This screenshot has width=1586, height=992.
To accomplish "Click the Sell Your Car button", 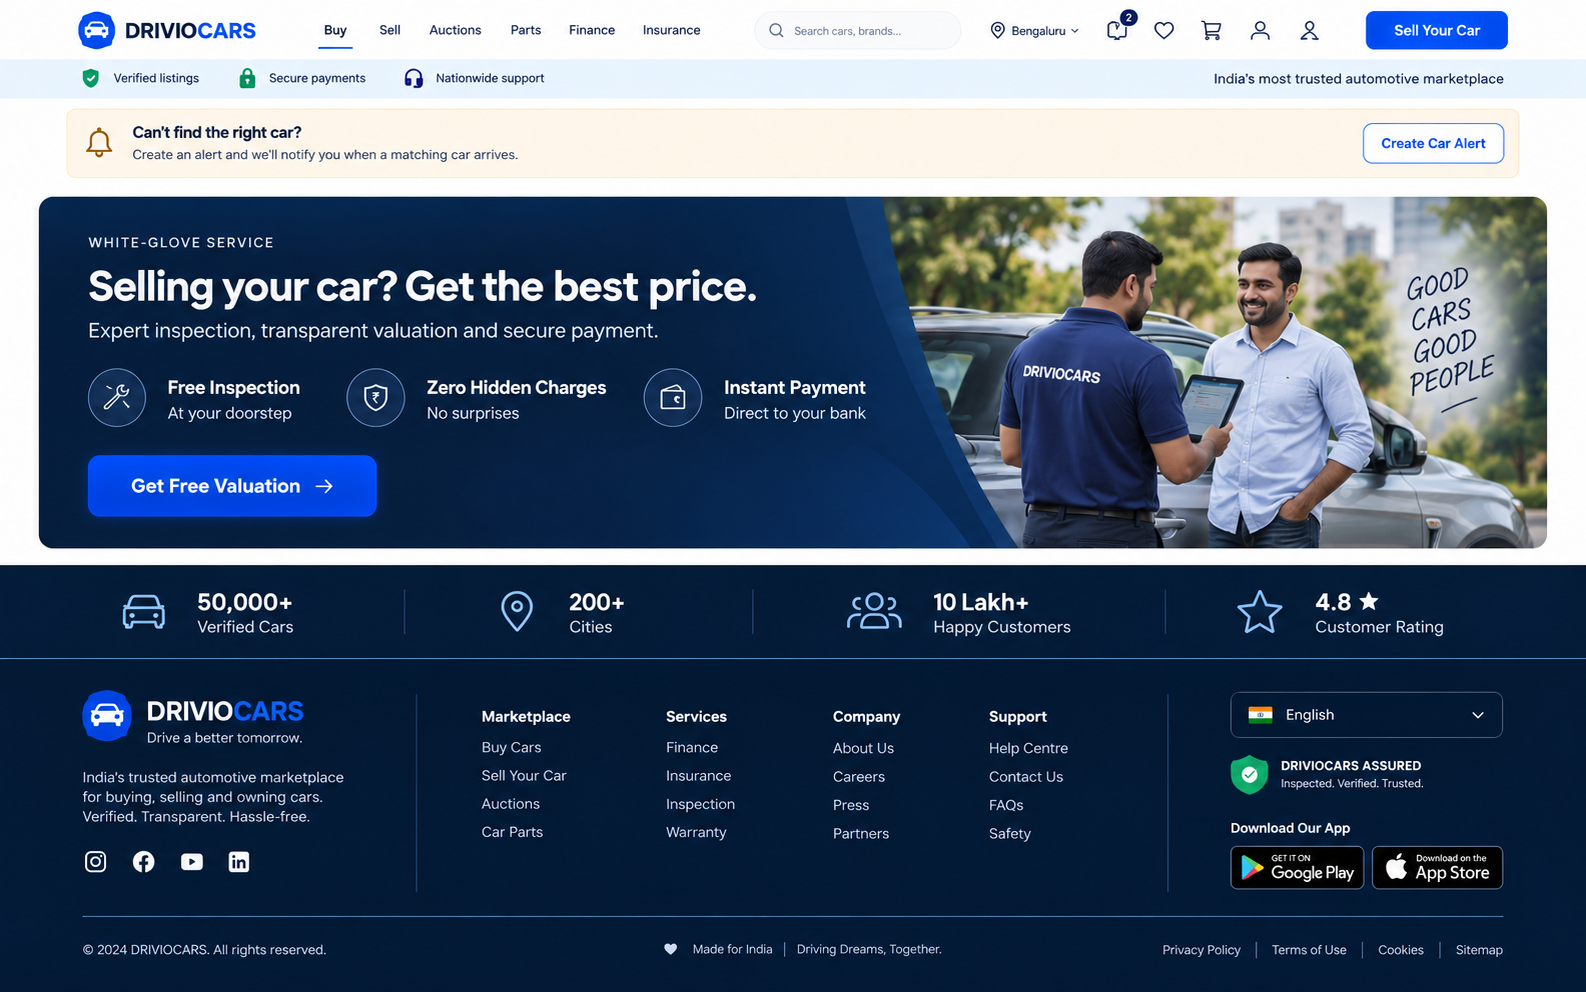I will [x=1437, y=30].
